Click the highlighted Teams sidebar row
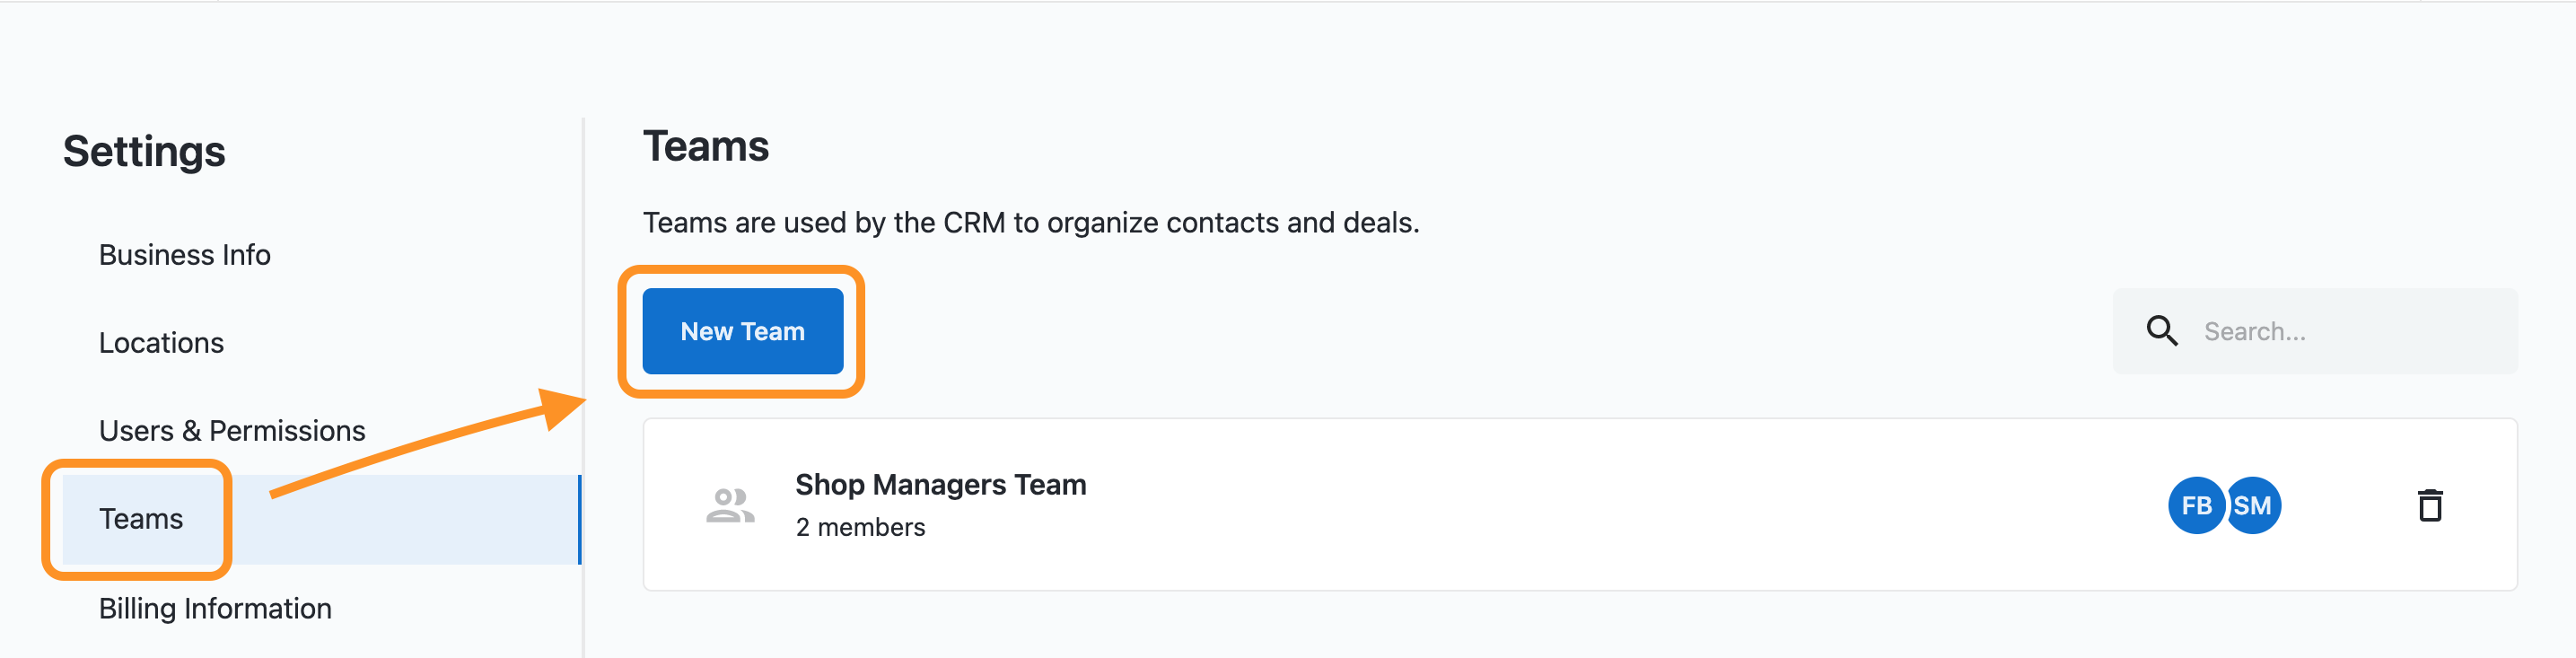This screenshot has width=2576, height=658. (321, 519)
